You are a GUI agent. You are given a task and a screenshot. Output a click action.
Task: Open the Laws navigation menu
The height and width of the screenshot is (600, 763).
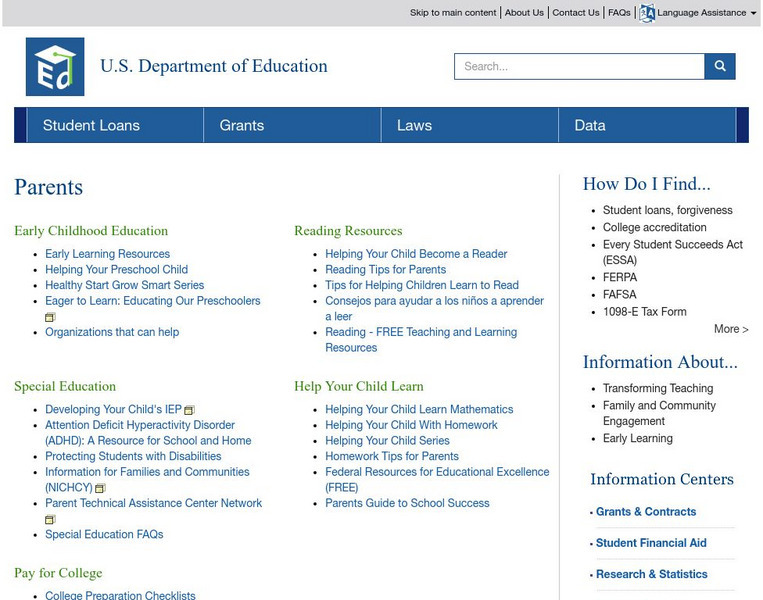(x=470, y=125)
